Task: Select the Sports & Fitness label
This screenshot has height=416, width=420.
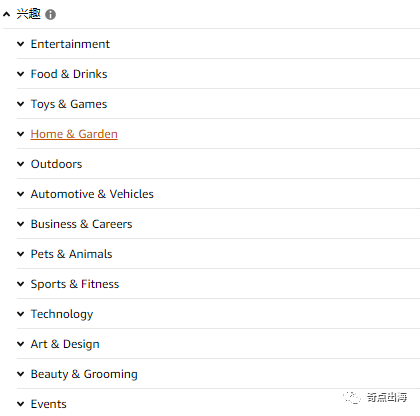Action: [x=75, y=284]
